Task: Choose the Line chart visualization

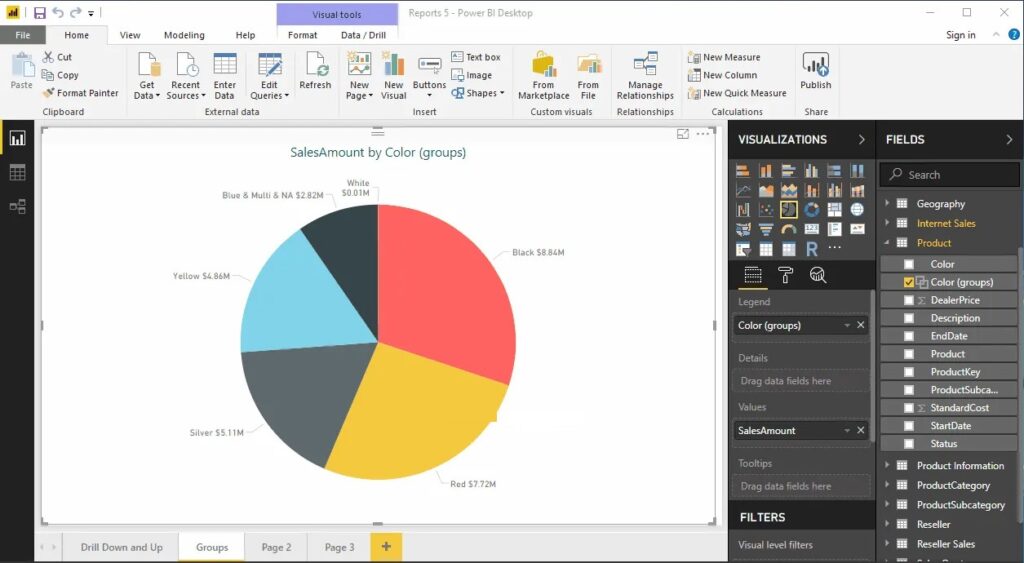Action: pos(743,190)
